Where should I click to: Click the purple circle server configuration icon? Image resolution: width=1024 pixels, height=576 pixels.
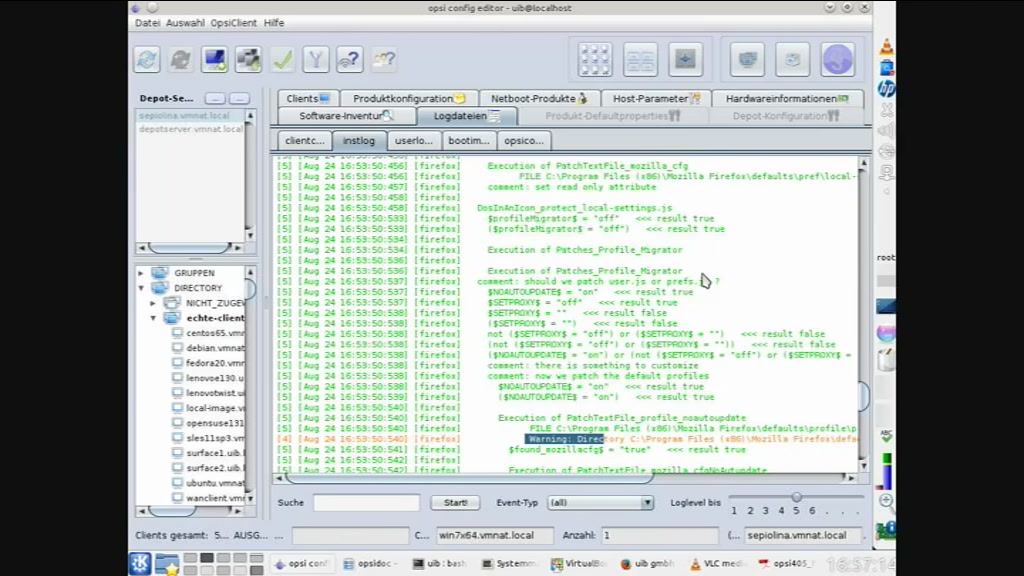click(x=838, y=59)
